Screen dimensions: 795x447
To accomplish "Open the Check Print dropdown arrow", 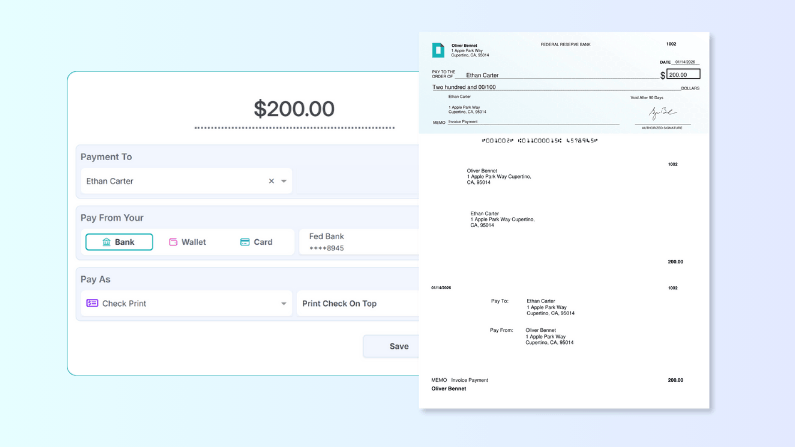I will pyautogui.click(x=284, y=304).
